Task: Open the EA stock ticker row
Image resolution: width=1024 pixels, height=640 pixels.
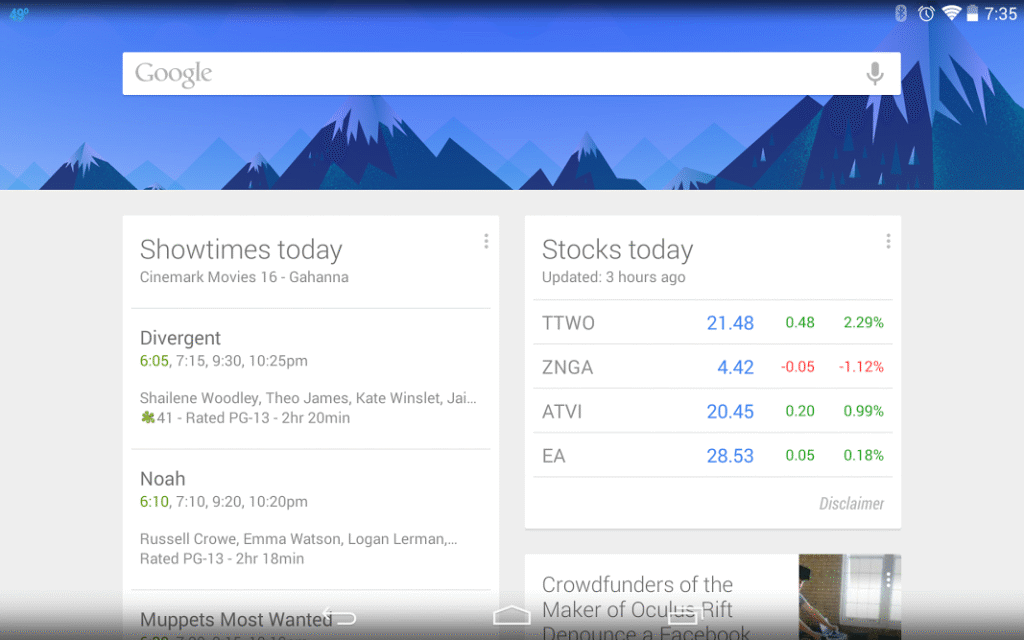Action: coord(712,456)
